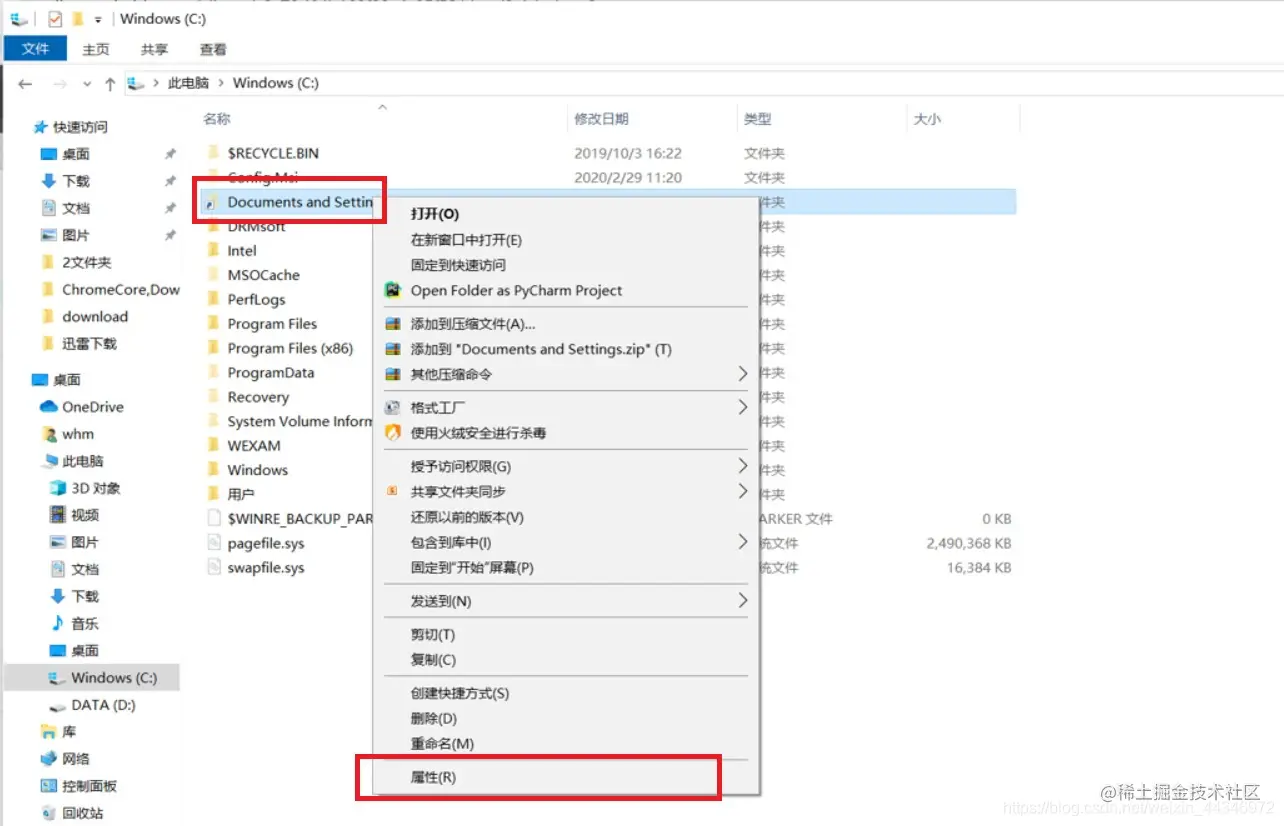The height and width of the screenshot is (826, 1284).
Task: Click 添加到压缩文件(A)... in context menu
Action: (x=473, y=324)
